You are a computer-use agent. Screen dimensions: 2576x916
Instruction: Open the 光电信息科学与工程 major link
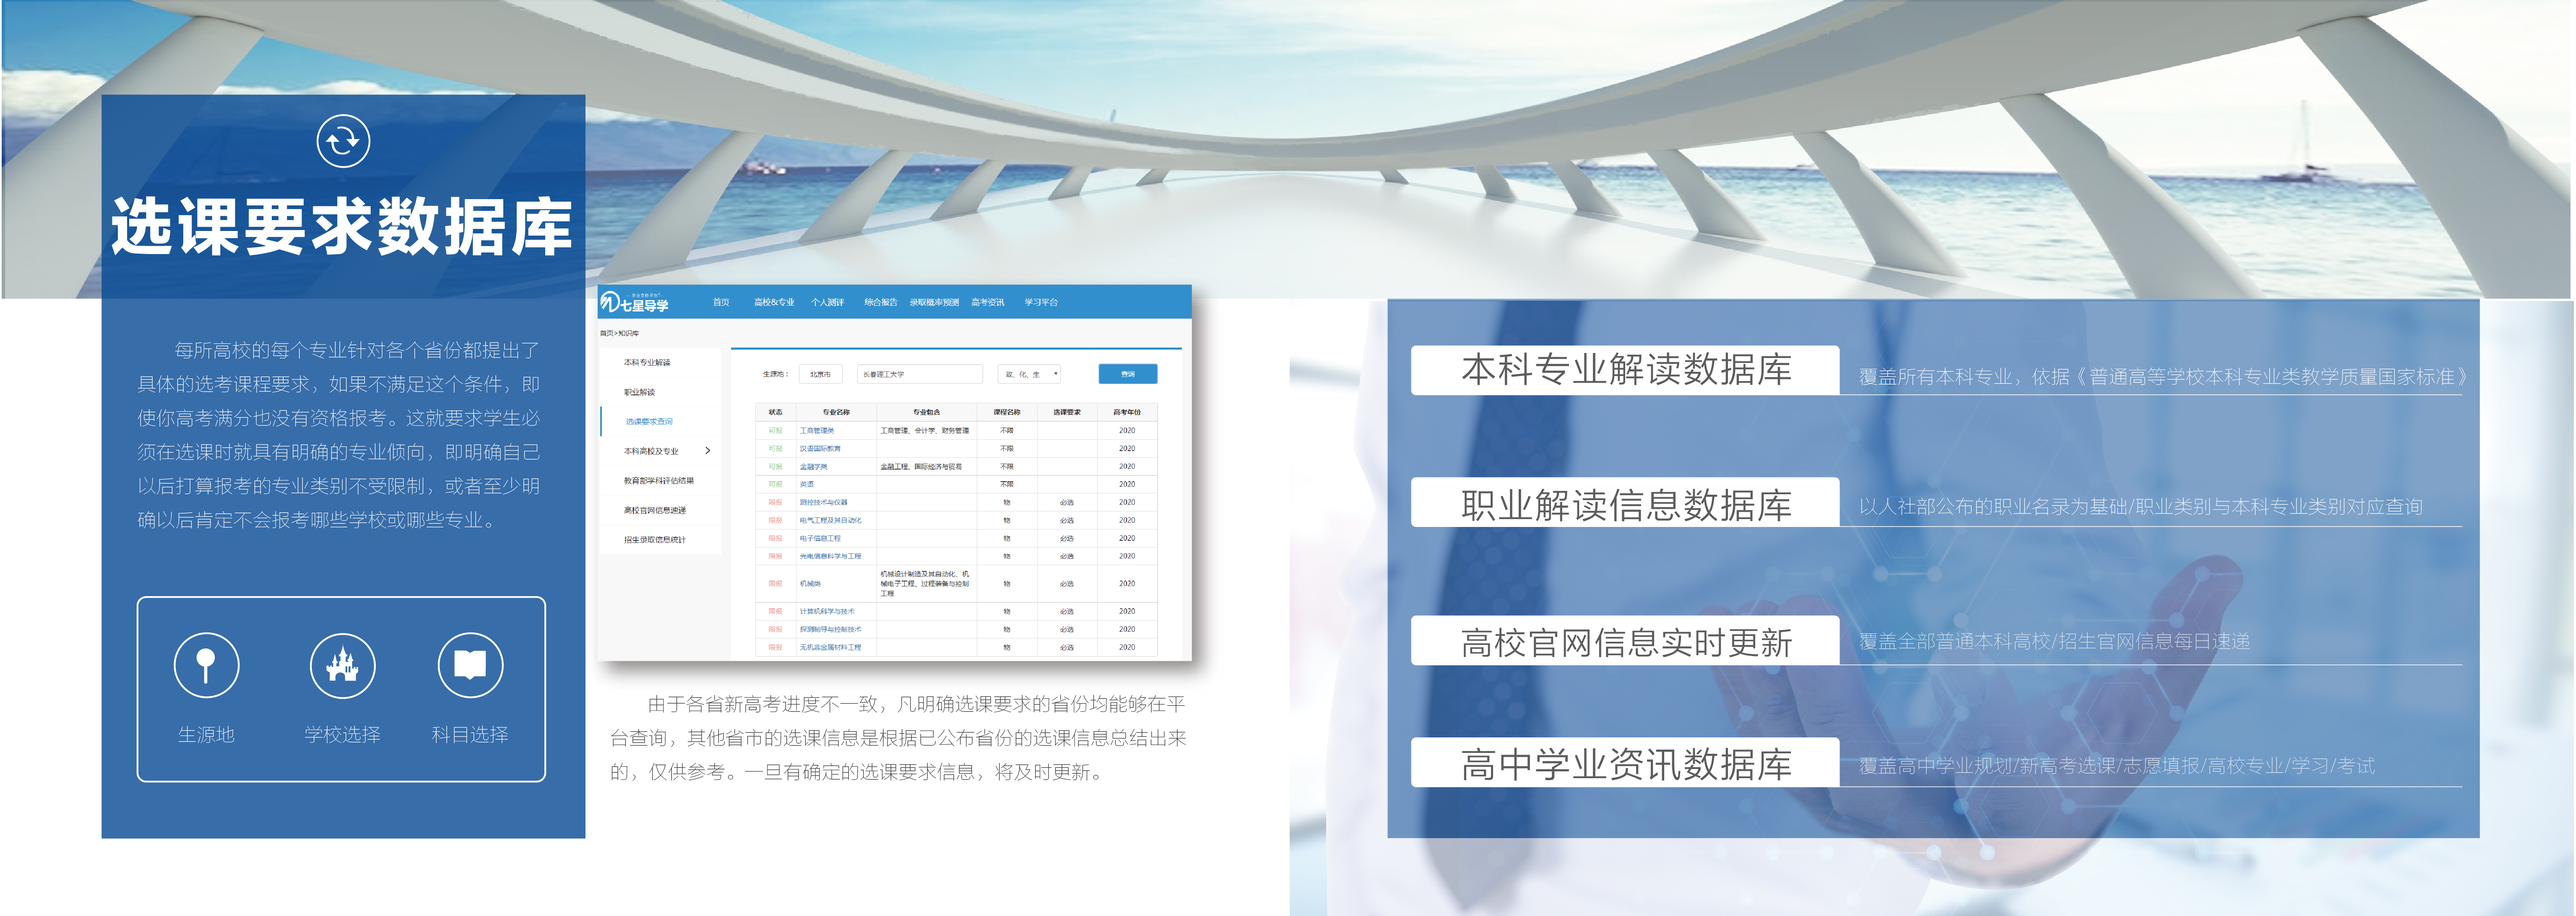coord(830,556)
